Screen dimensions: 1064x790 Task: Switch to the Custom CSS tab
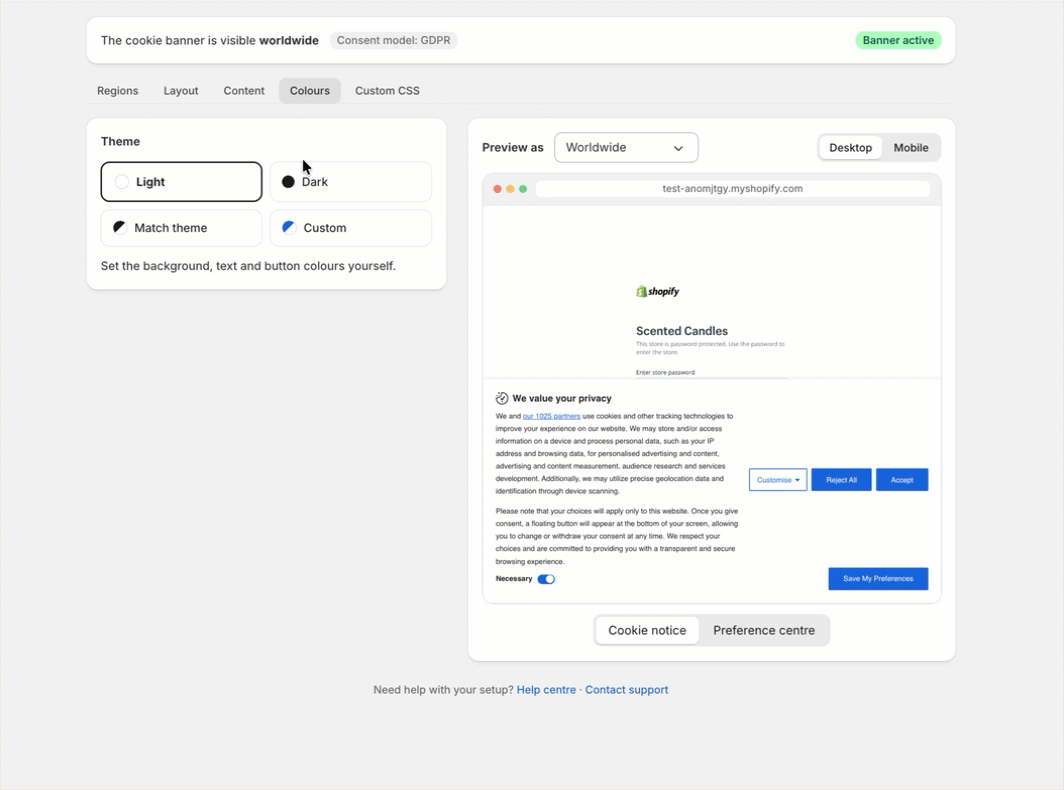click(387, 91)
